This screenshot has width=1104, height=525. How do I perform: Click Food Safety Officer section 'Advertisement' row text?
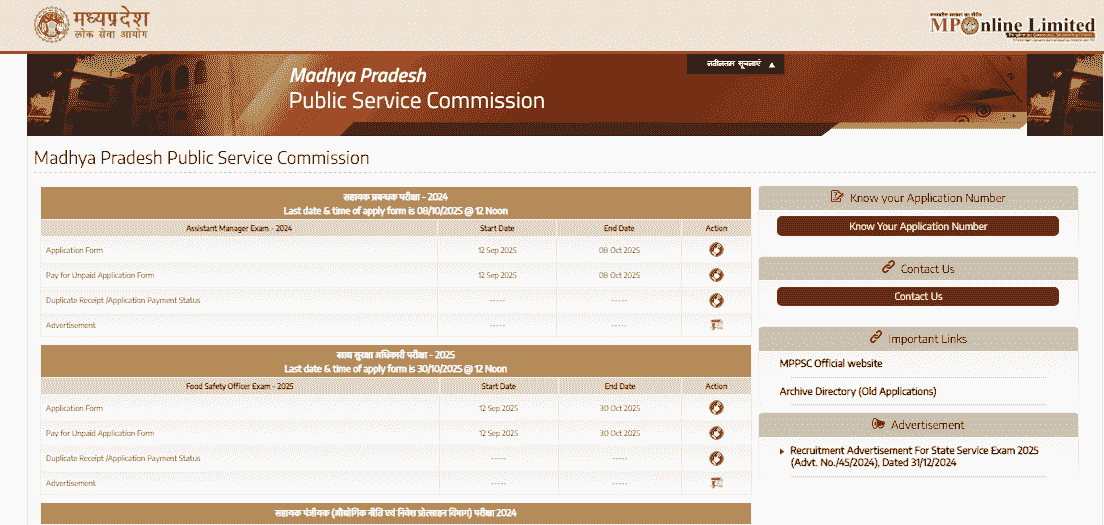coord(70,483)
